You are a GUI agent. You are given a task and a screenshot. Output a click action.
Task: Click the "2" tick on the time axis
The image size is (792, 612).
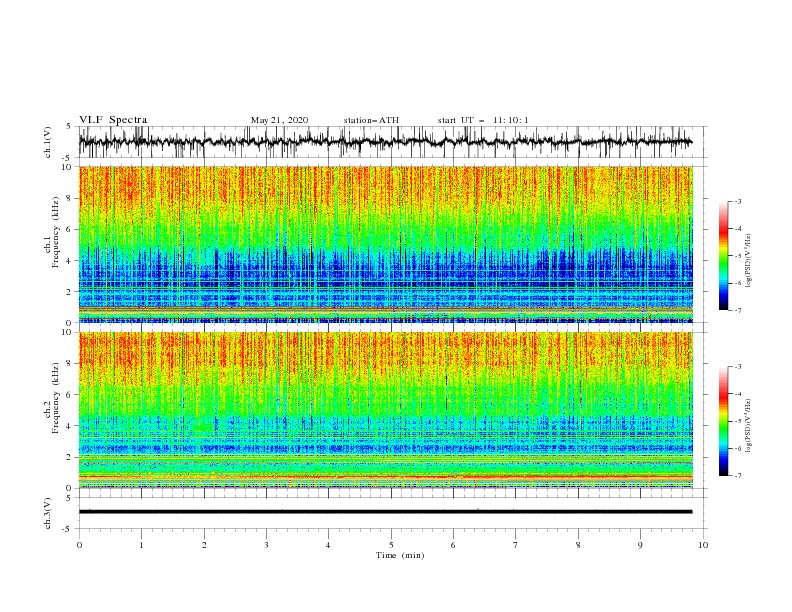(204, 545)
